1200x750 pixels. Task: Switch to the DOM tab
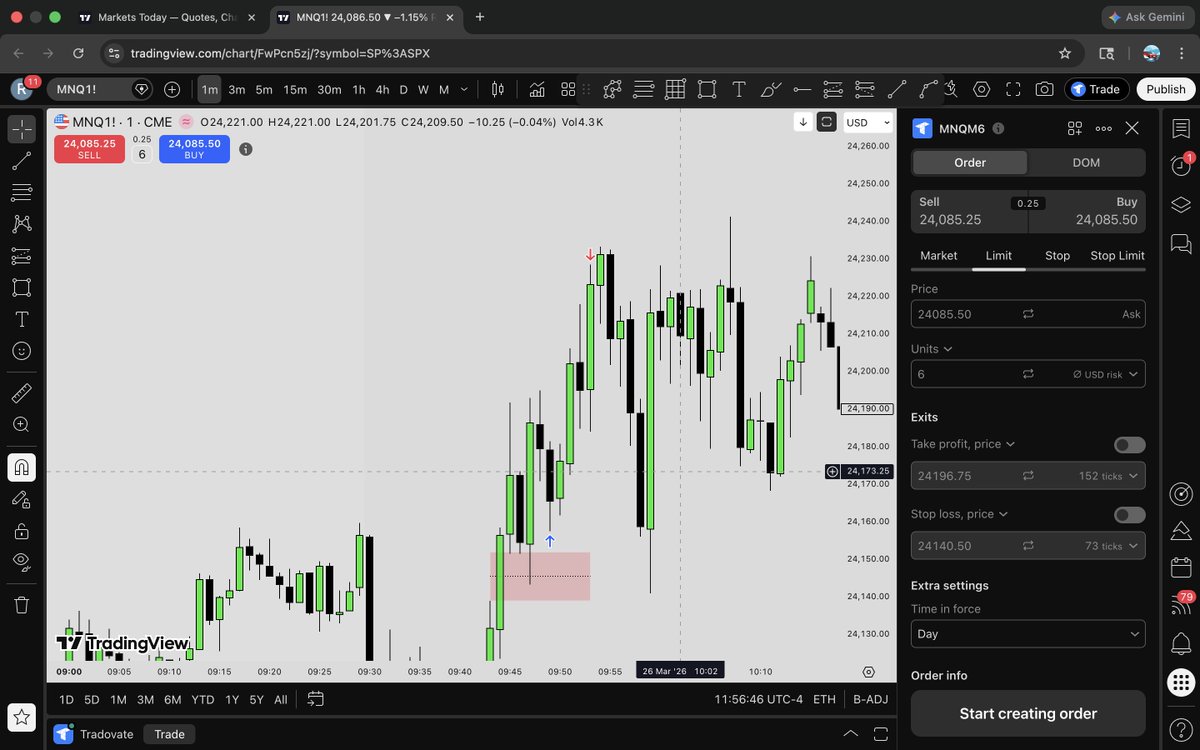point(1086,162)
